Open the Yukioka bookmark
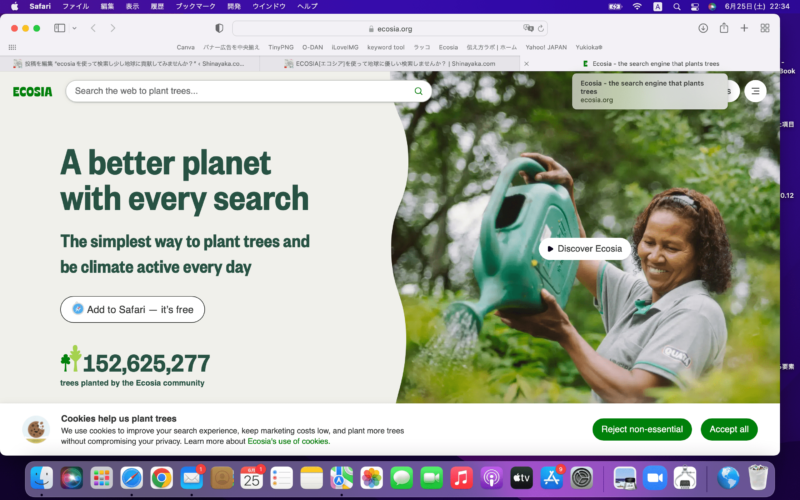This screenshot has width=800, height=500. 589,47
